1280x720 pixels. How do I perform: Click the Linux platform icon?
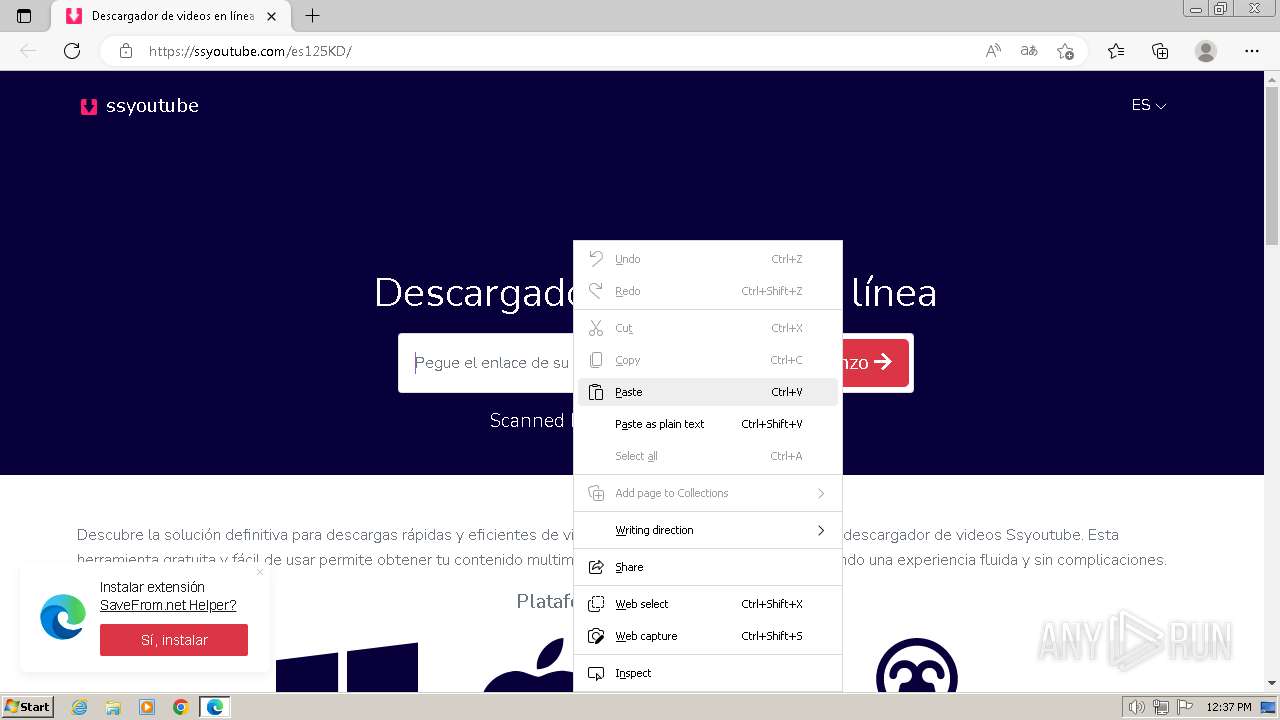[x=917, y=665]
